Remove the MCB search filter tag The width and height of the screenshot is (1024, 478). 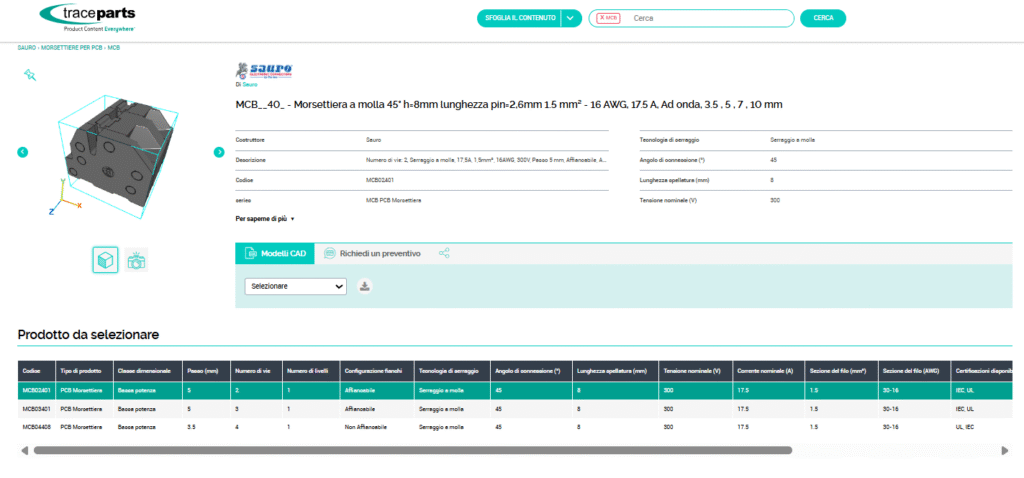pyautogui.click(x=601, y=18)
